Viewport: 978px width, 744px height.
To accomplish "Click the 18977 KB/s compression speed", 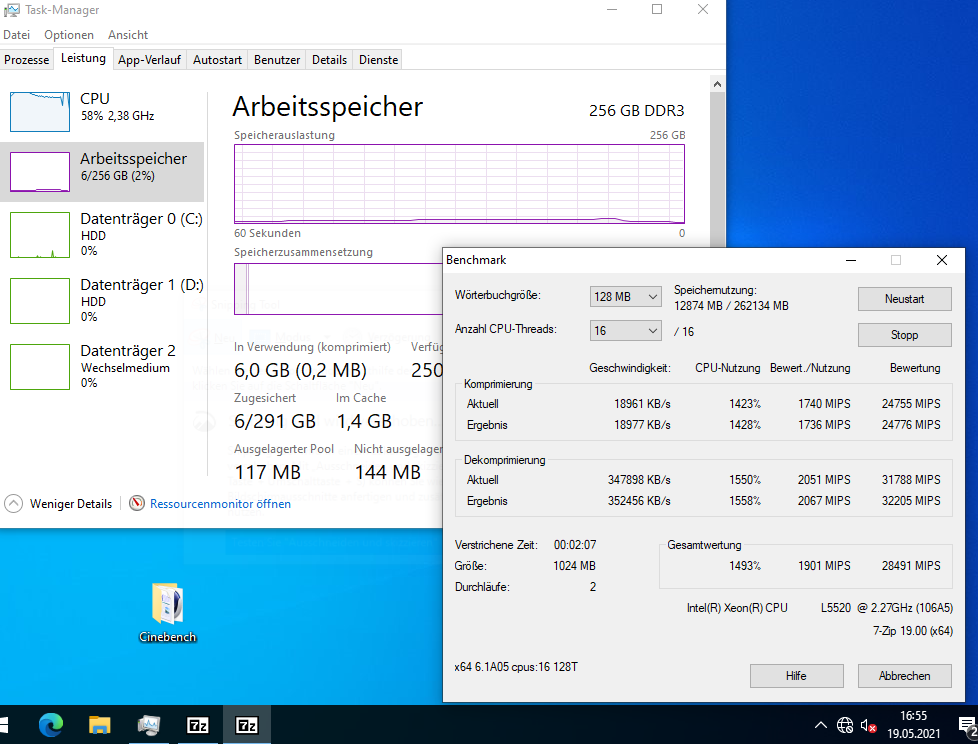I will 642,425.
